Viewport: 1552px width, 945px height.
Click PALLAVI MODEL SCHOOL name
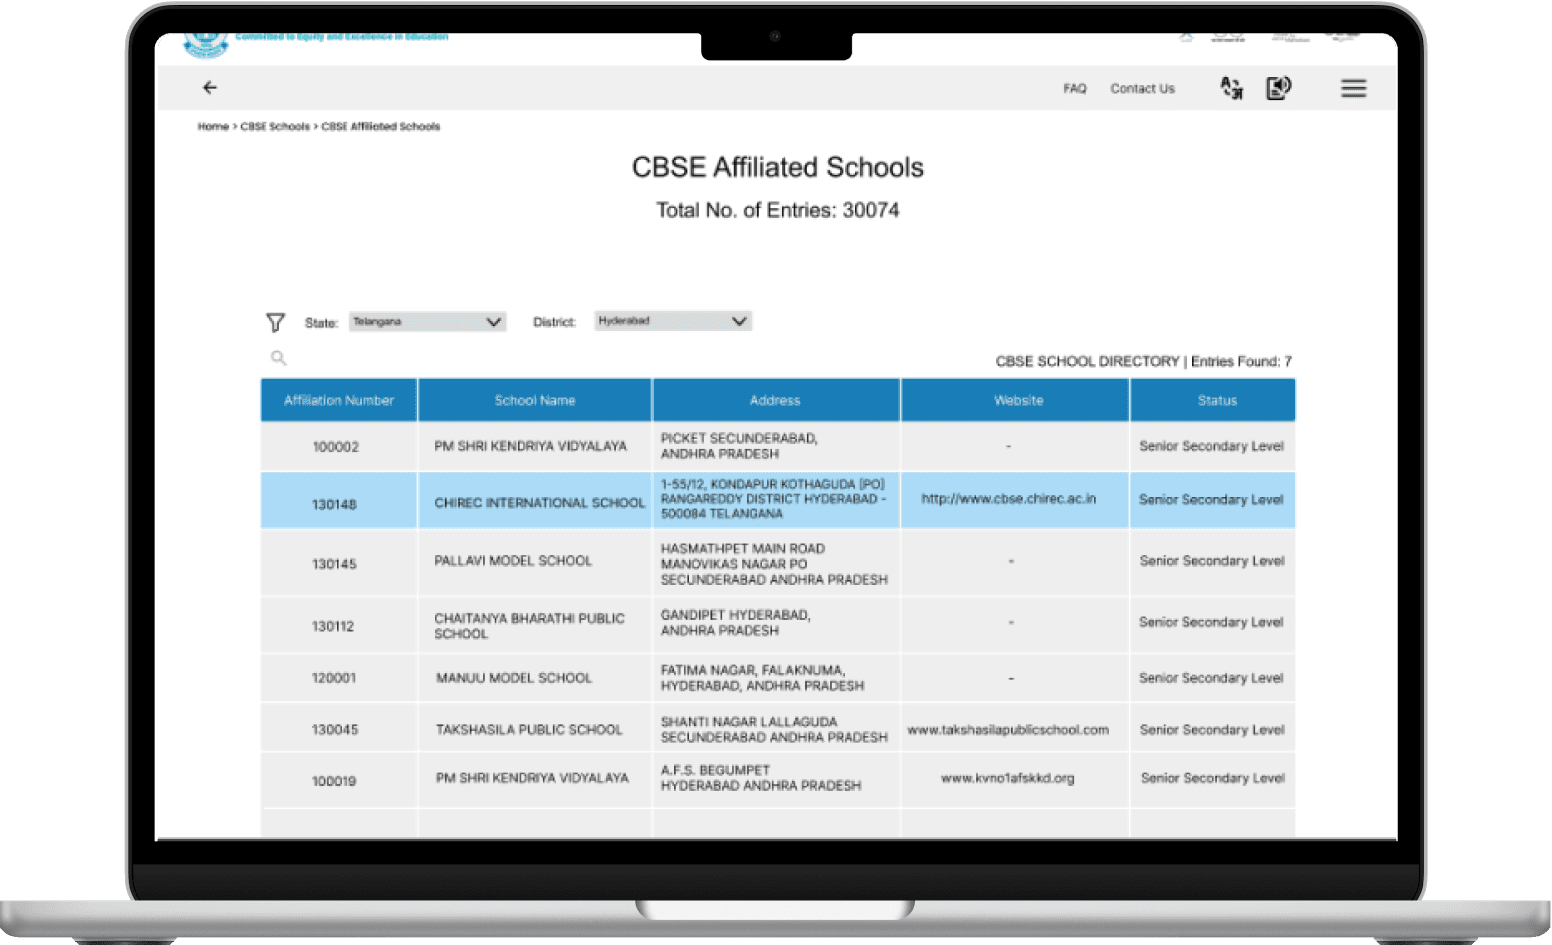[x=513, y=561]
